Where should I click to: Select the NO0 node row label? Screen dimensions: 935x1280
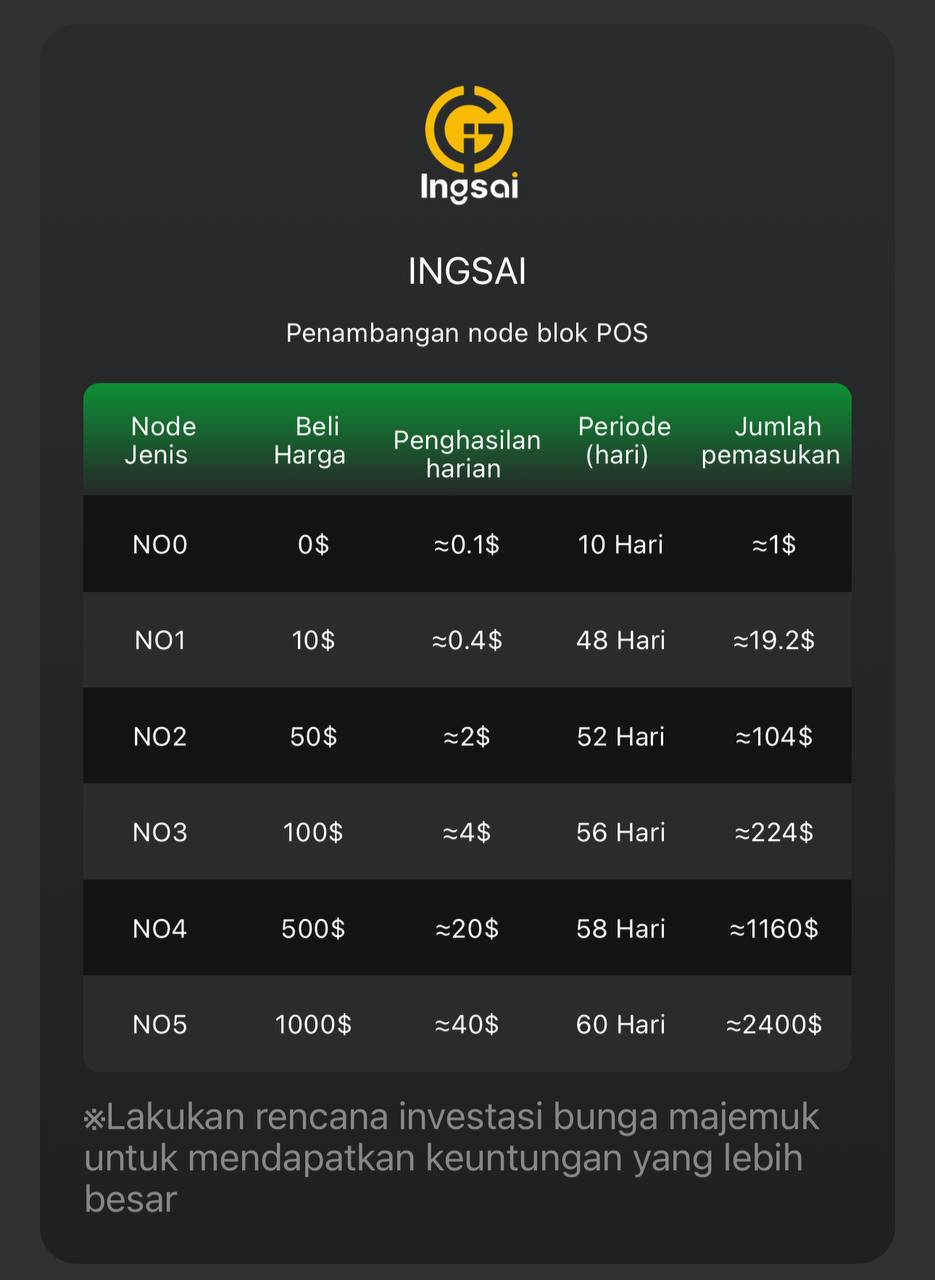click(x=160, y=545)
